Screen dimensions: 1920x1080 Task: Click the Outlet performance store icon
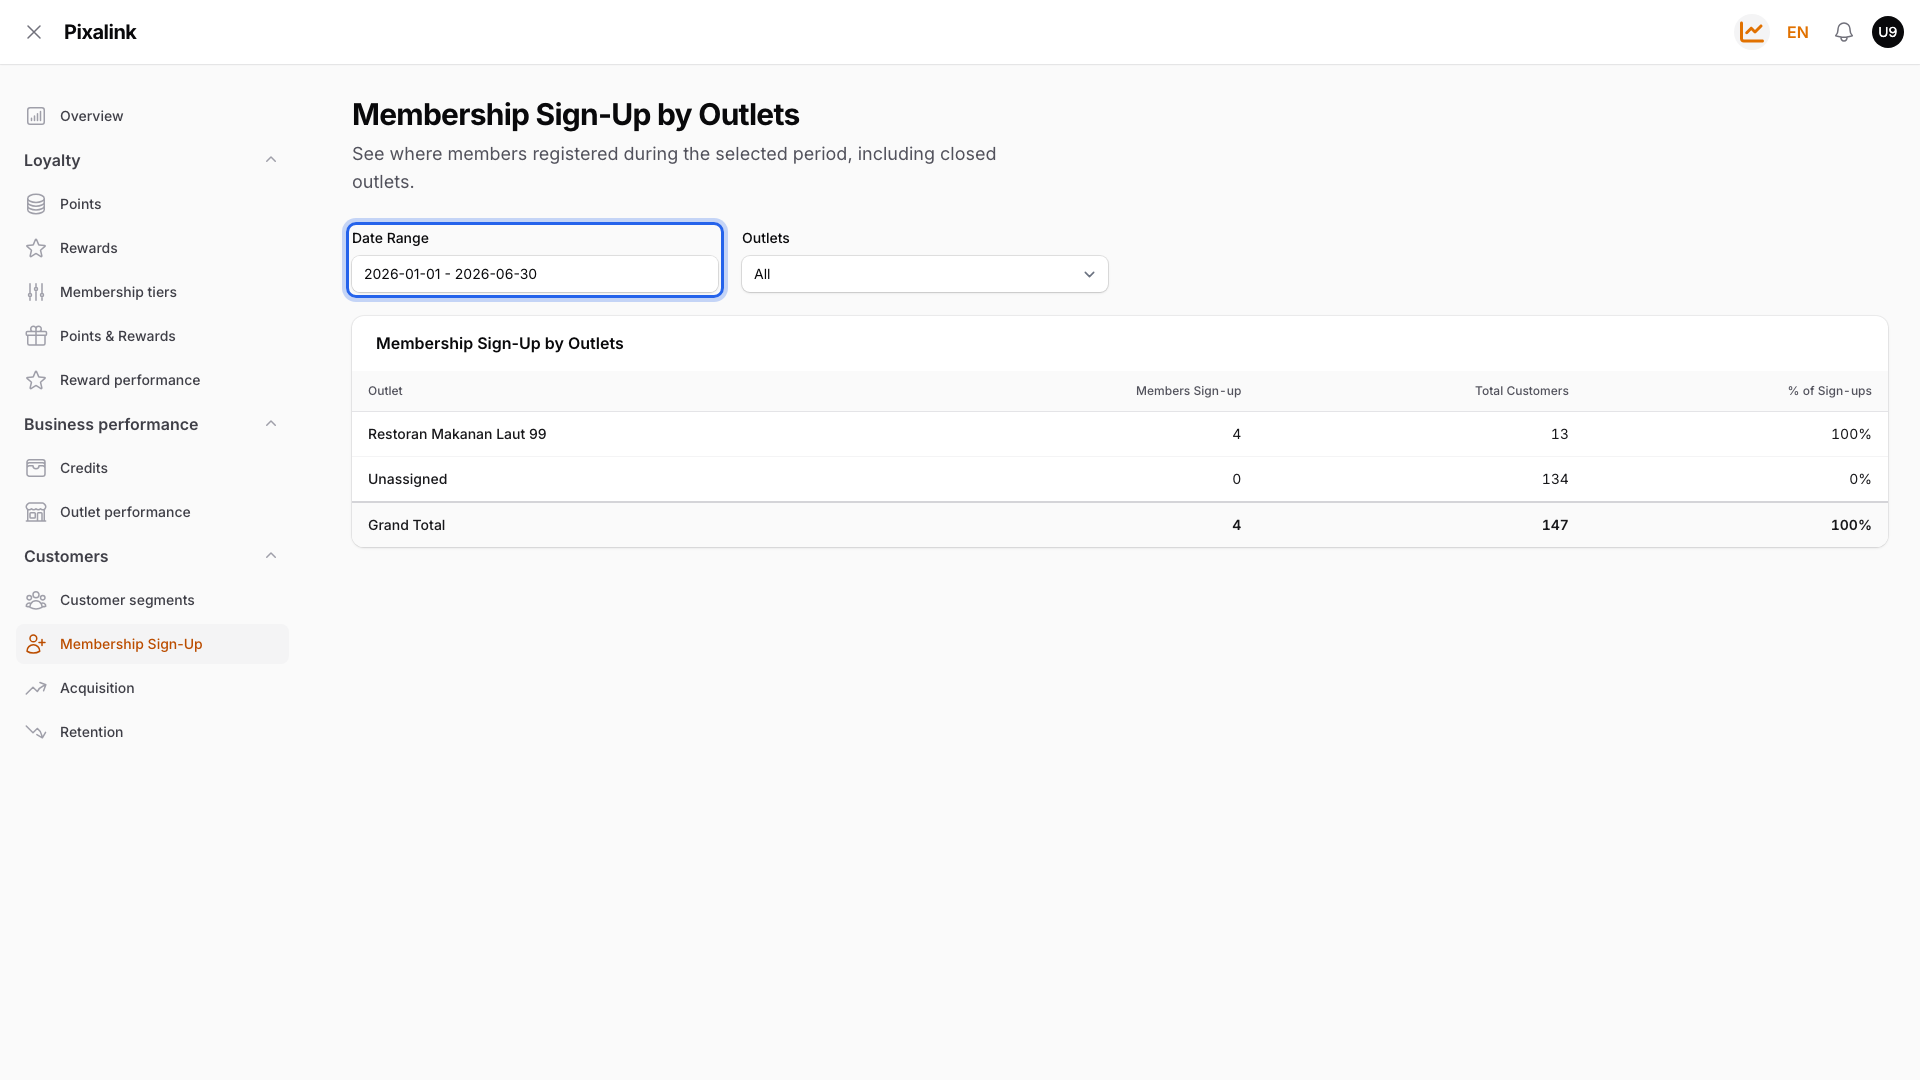(36, 512)
